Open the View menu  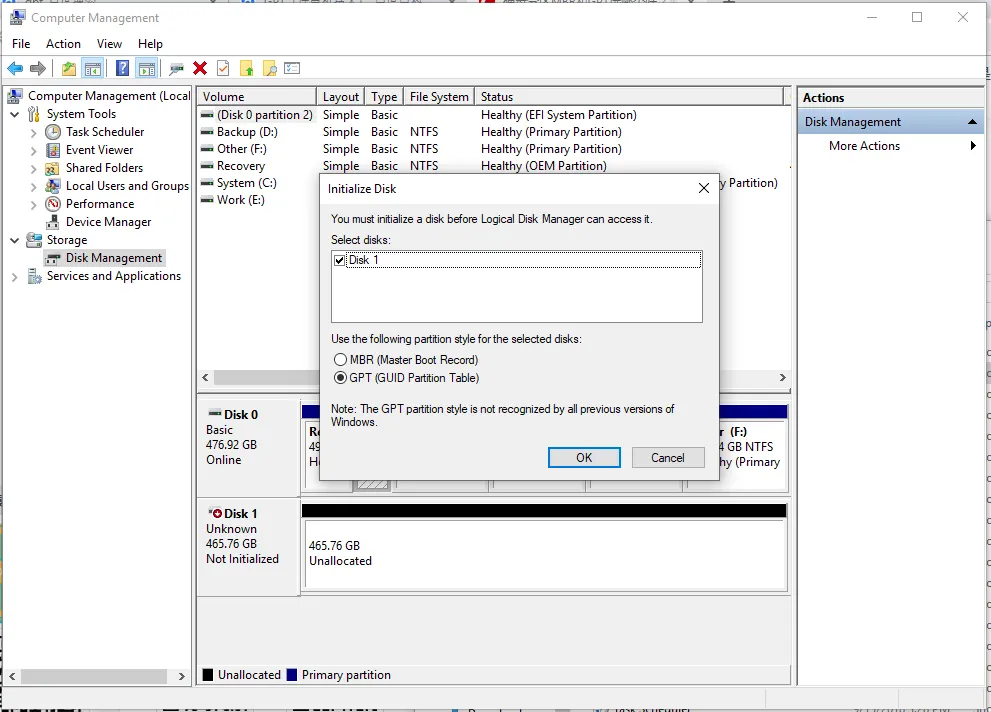(x=109, y=44)
